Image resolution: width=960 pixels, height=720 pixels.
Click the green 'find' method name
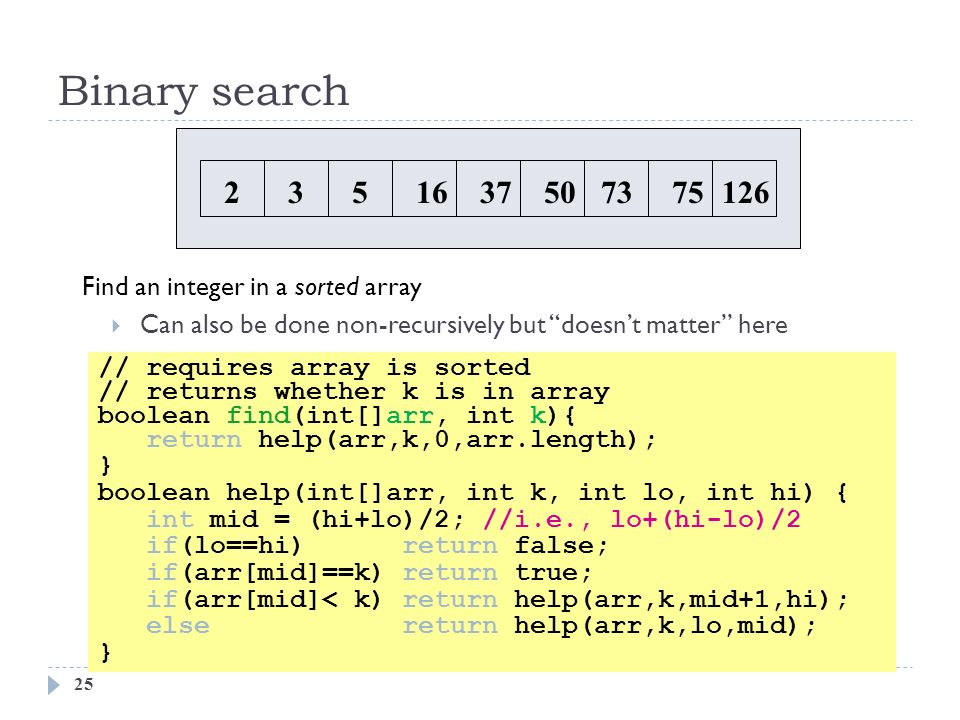click(258, 415)
